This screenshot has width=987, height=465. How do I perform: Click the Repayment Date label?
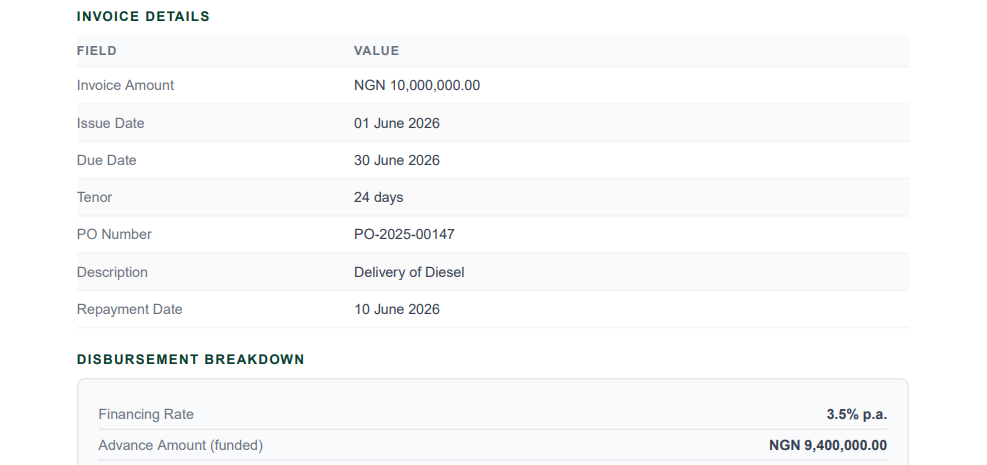point(129,310)
